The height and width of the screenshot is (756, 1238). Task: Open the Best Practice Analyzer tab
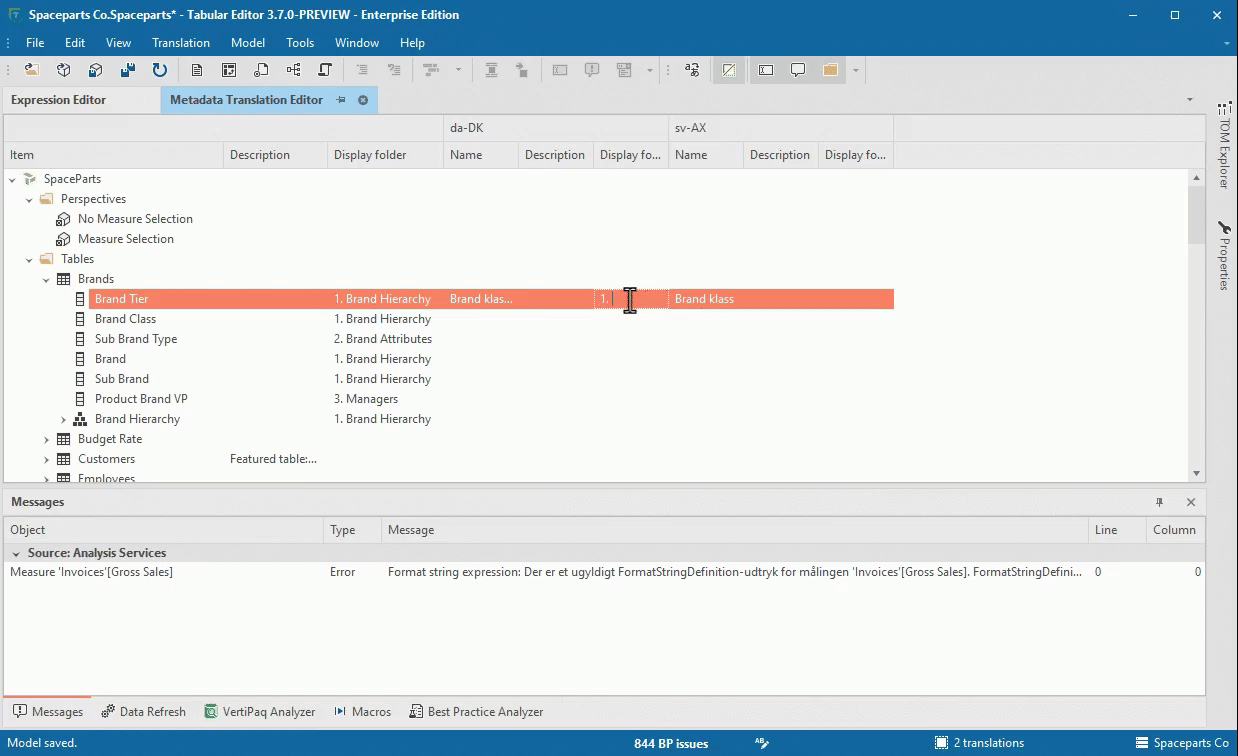tap(476, 712)
